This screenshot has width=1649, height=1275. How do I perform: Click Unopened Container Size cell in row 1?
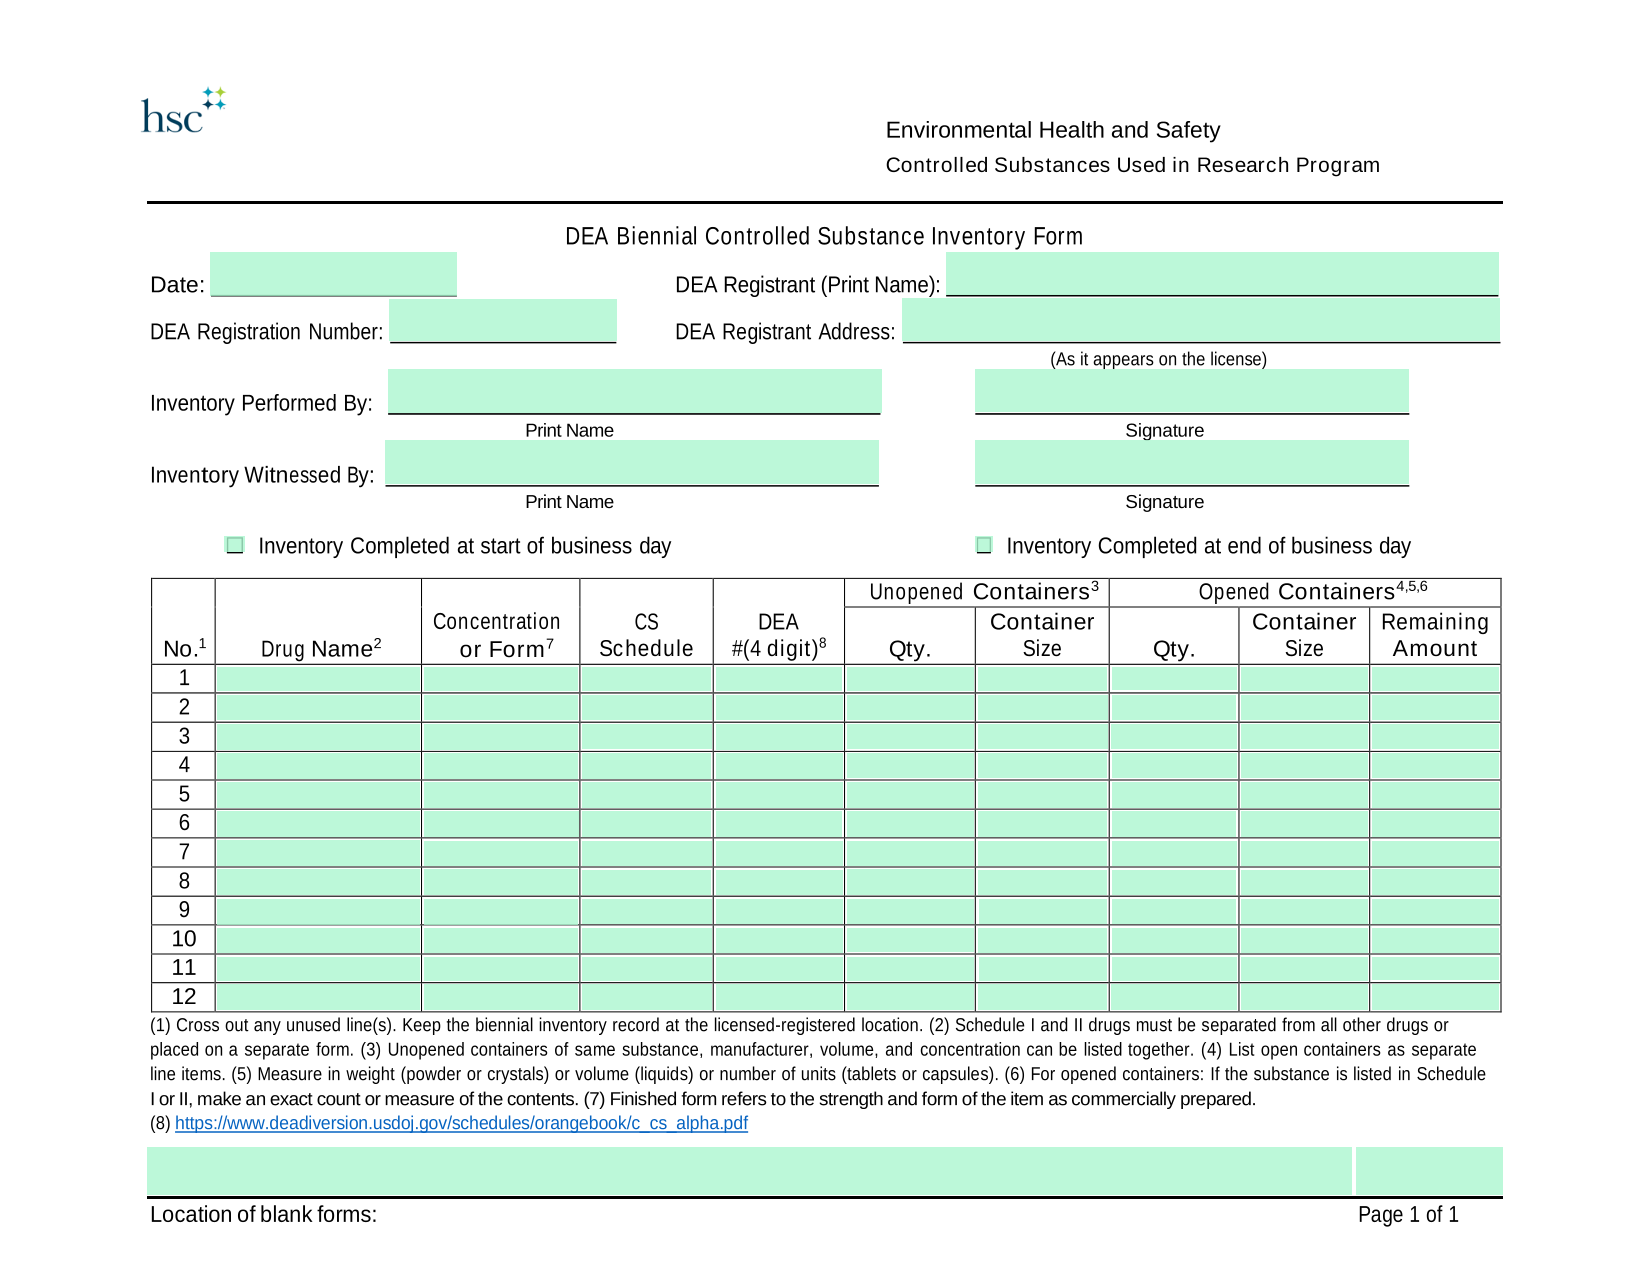[x=1042, y=679]
